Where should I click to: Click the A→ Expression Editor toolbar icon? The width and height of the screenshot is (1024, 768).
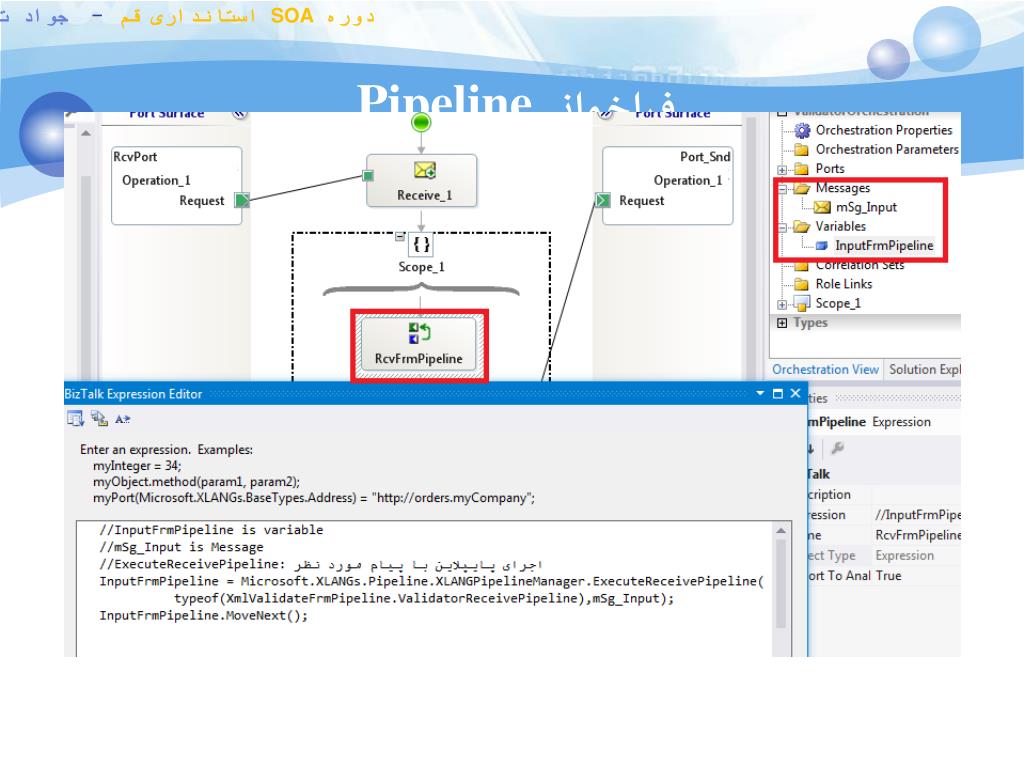[x=123, y=419]
